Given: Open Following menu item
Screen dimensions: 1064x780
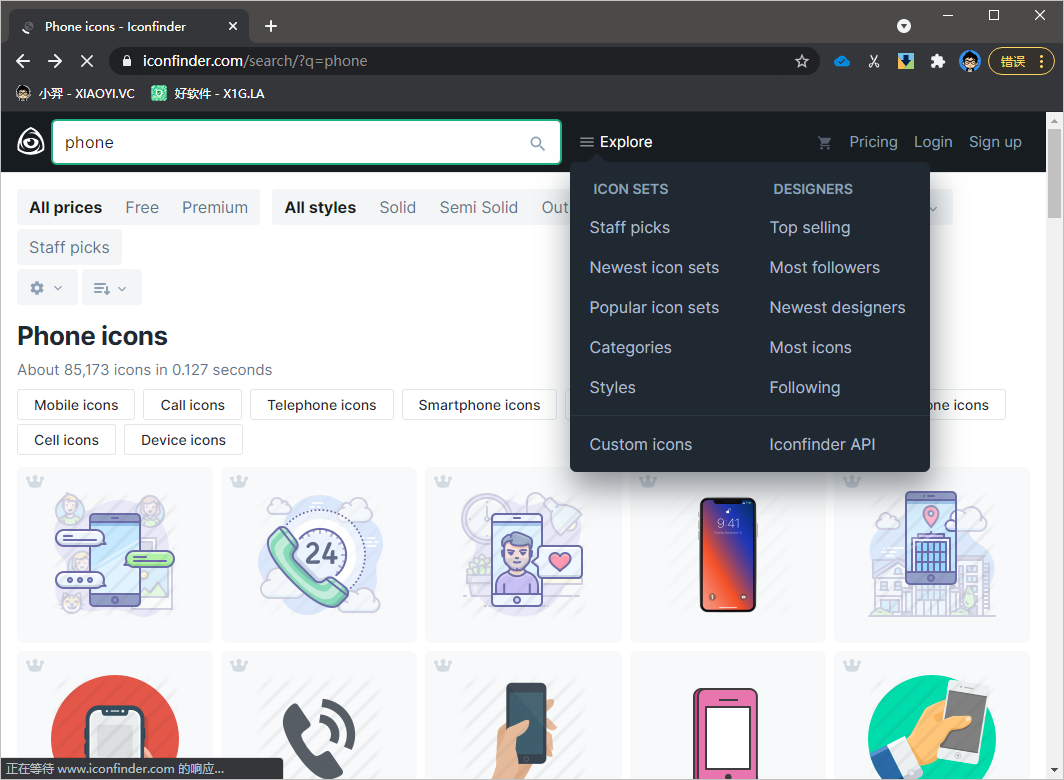Looking at the screenshot, I should [x=805, y=388].
